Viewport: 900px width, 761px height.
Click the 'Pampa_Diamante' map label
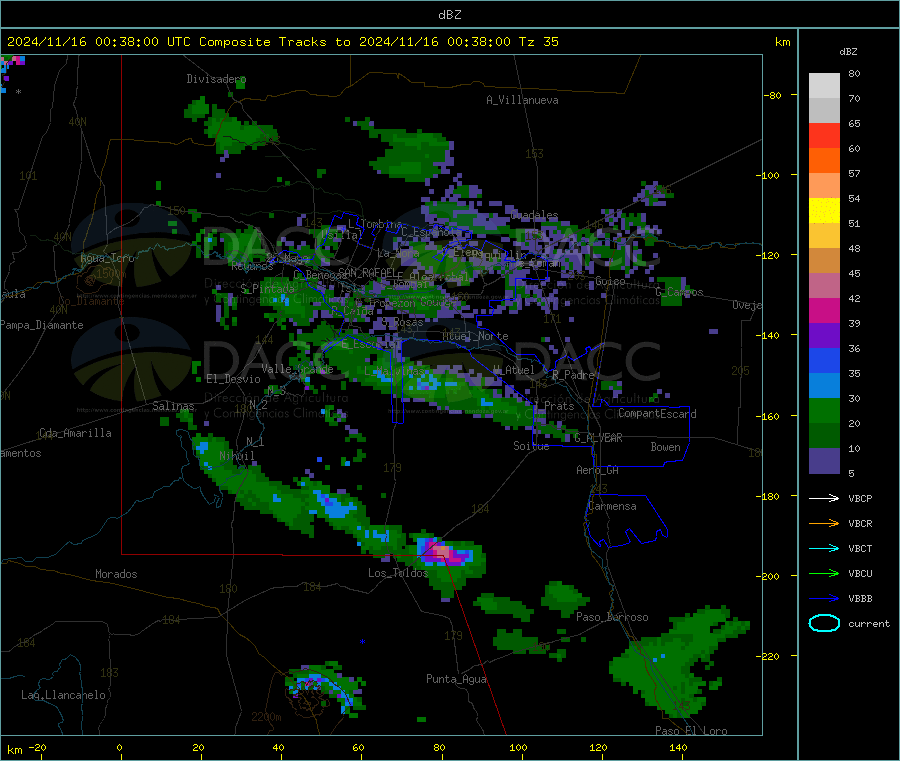pos(42,325)
